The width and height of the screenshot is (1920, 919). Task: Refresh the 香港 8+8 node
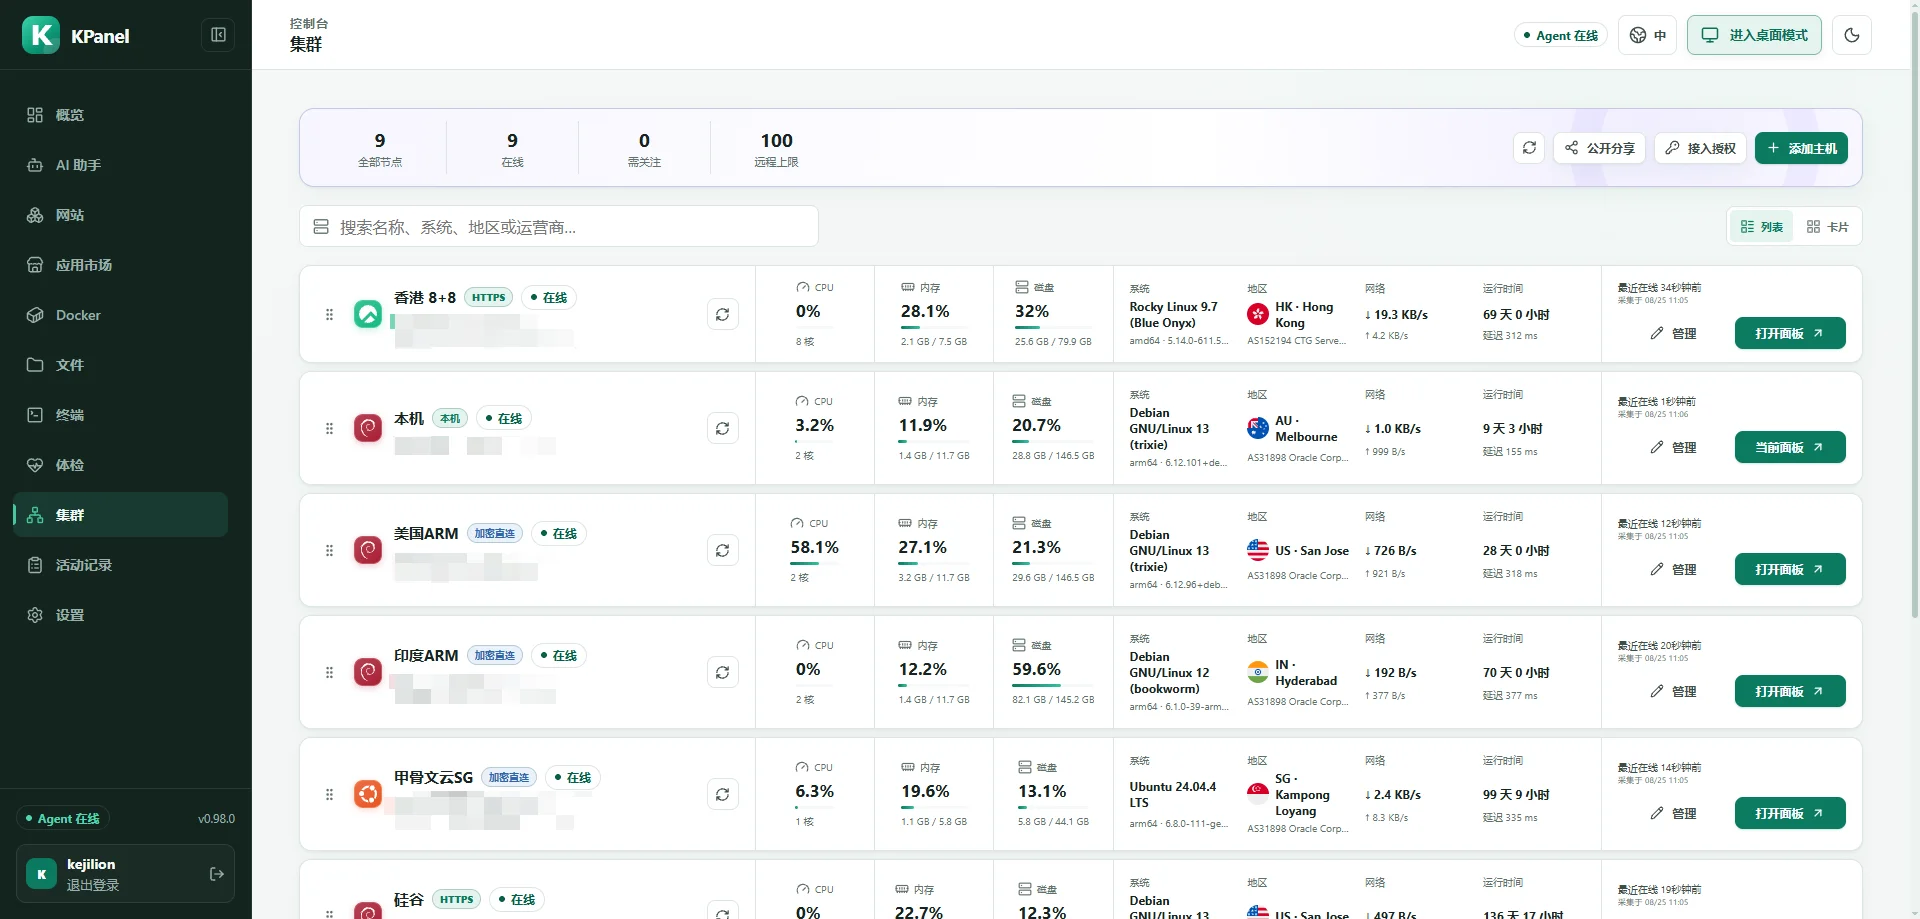click(x=722, y=314)
